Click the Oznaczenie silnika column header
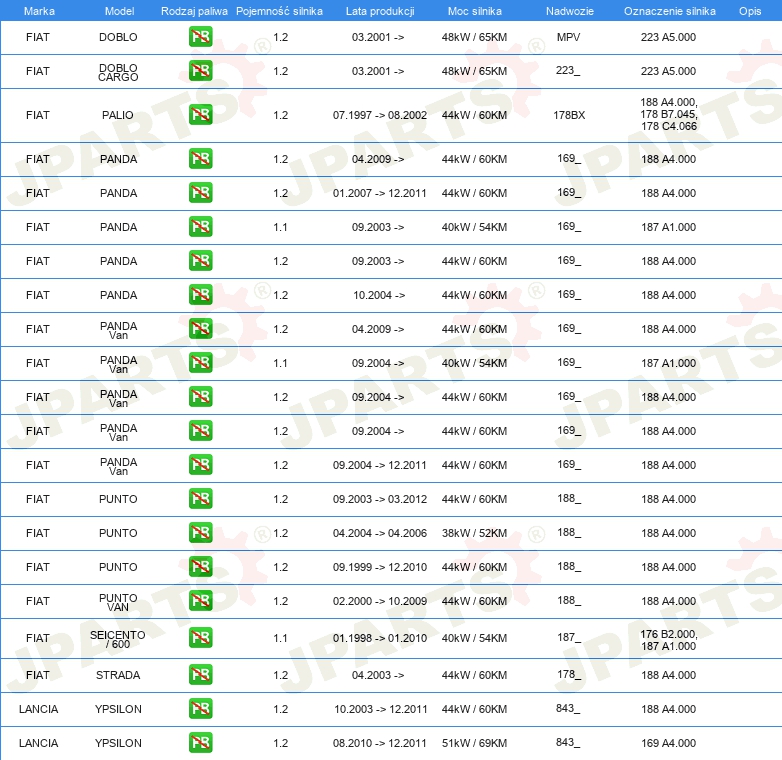782x760 pixels. tap(669, 11)
